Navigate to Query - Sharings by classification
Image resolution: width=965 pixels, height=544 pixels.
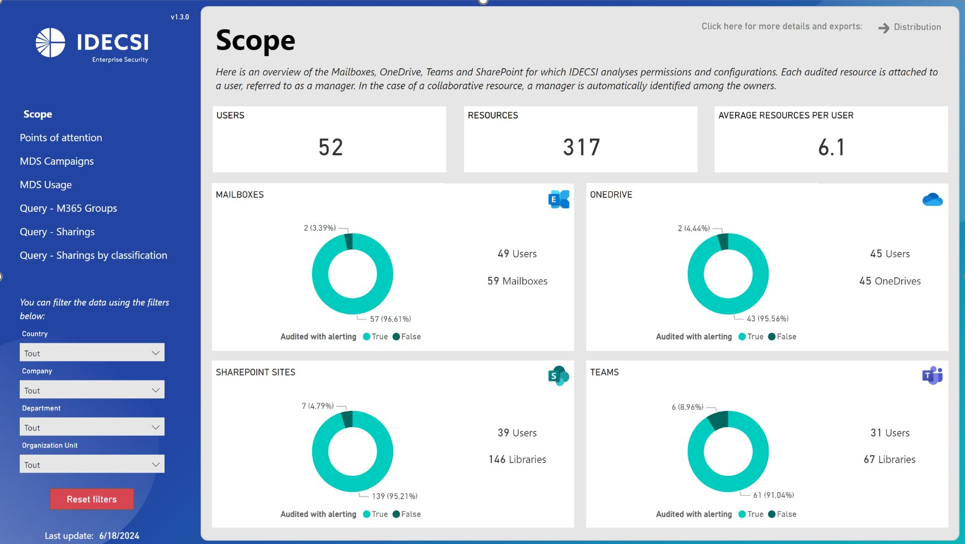(x=93, y=255)
